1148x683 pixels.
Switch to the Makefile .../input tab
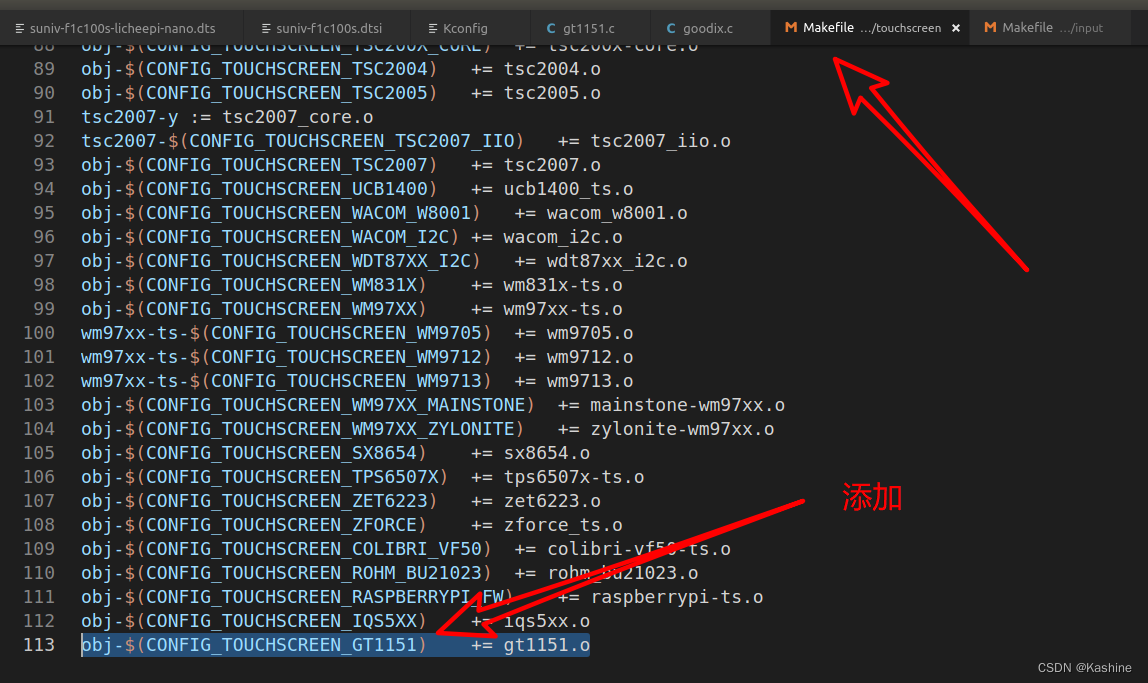1052,28
